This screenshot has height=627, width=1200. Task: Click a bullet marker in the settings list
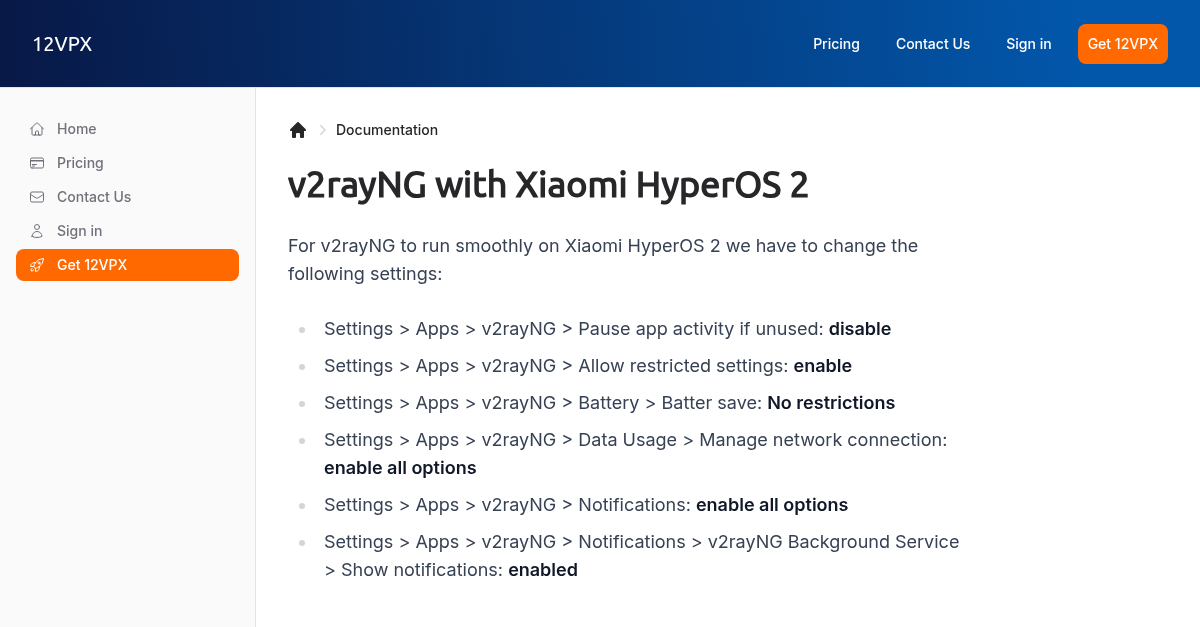tap(301, 330)
